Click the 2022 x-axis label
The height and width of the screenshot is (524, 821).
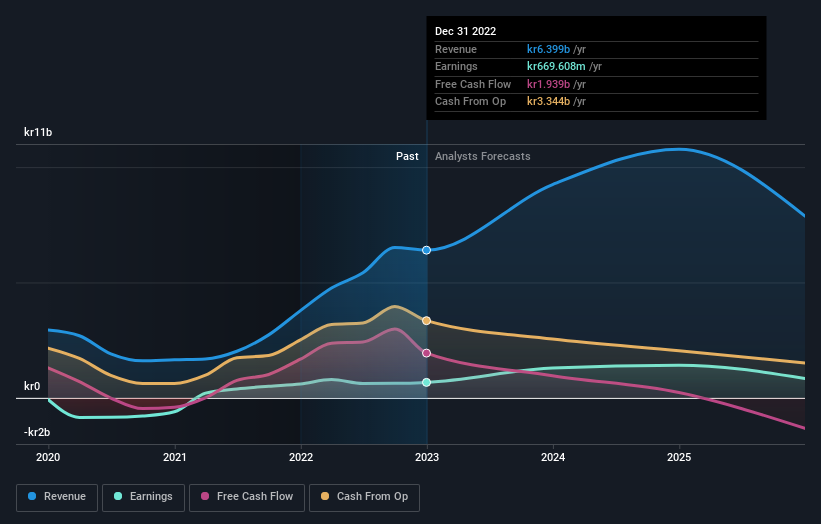pyautogui.click(x=301, y=458)
